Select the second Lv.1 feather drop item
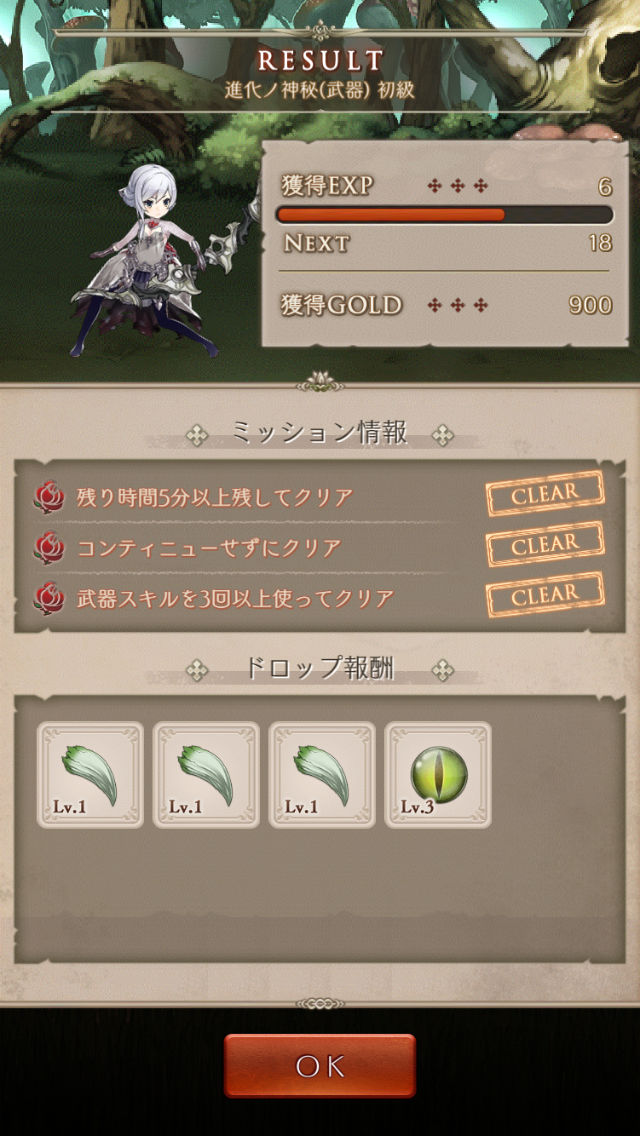The height and width of the screenshot is (1136, 640). 206,774
